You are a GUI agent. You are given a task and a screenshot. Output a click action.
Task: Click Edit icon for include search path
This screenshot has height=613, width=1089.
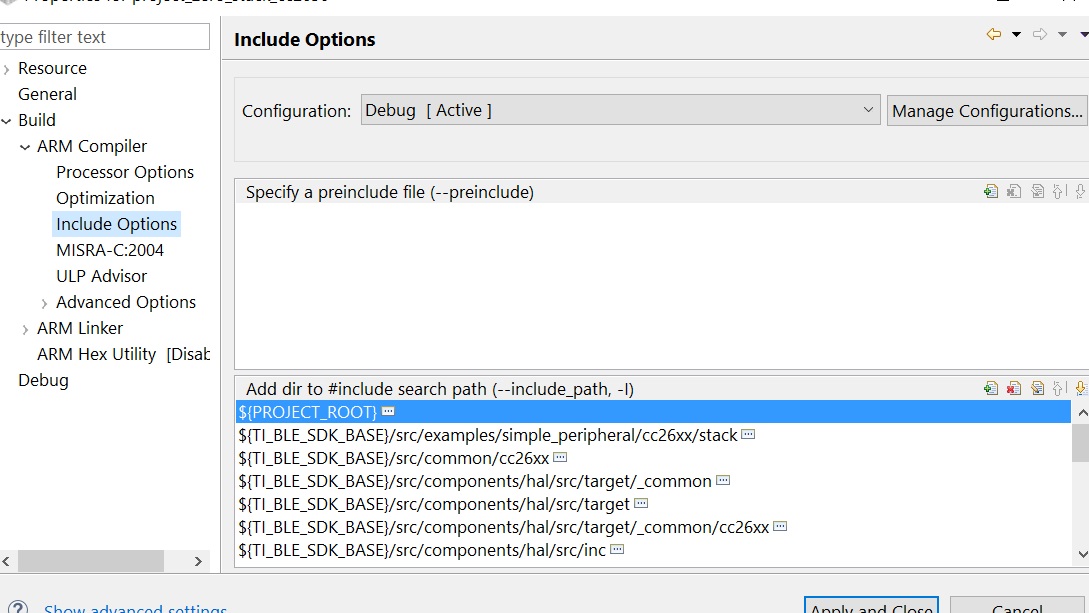click(1038, 389)
